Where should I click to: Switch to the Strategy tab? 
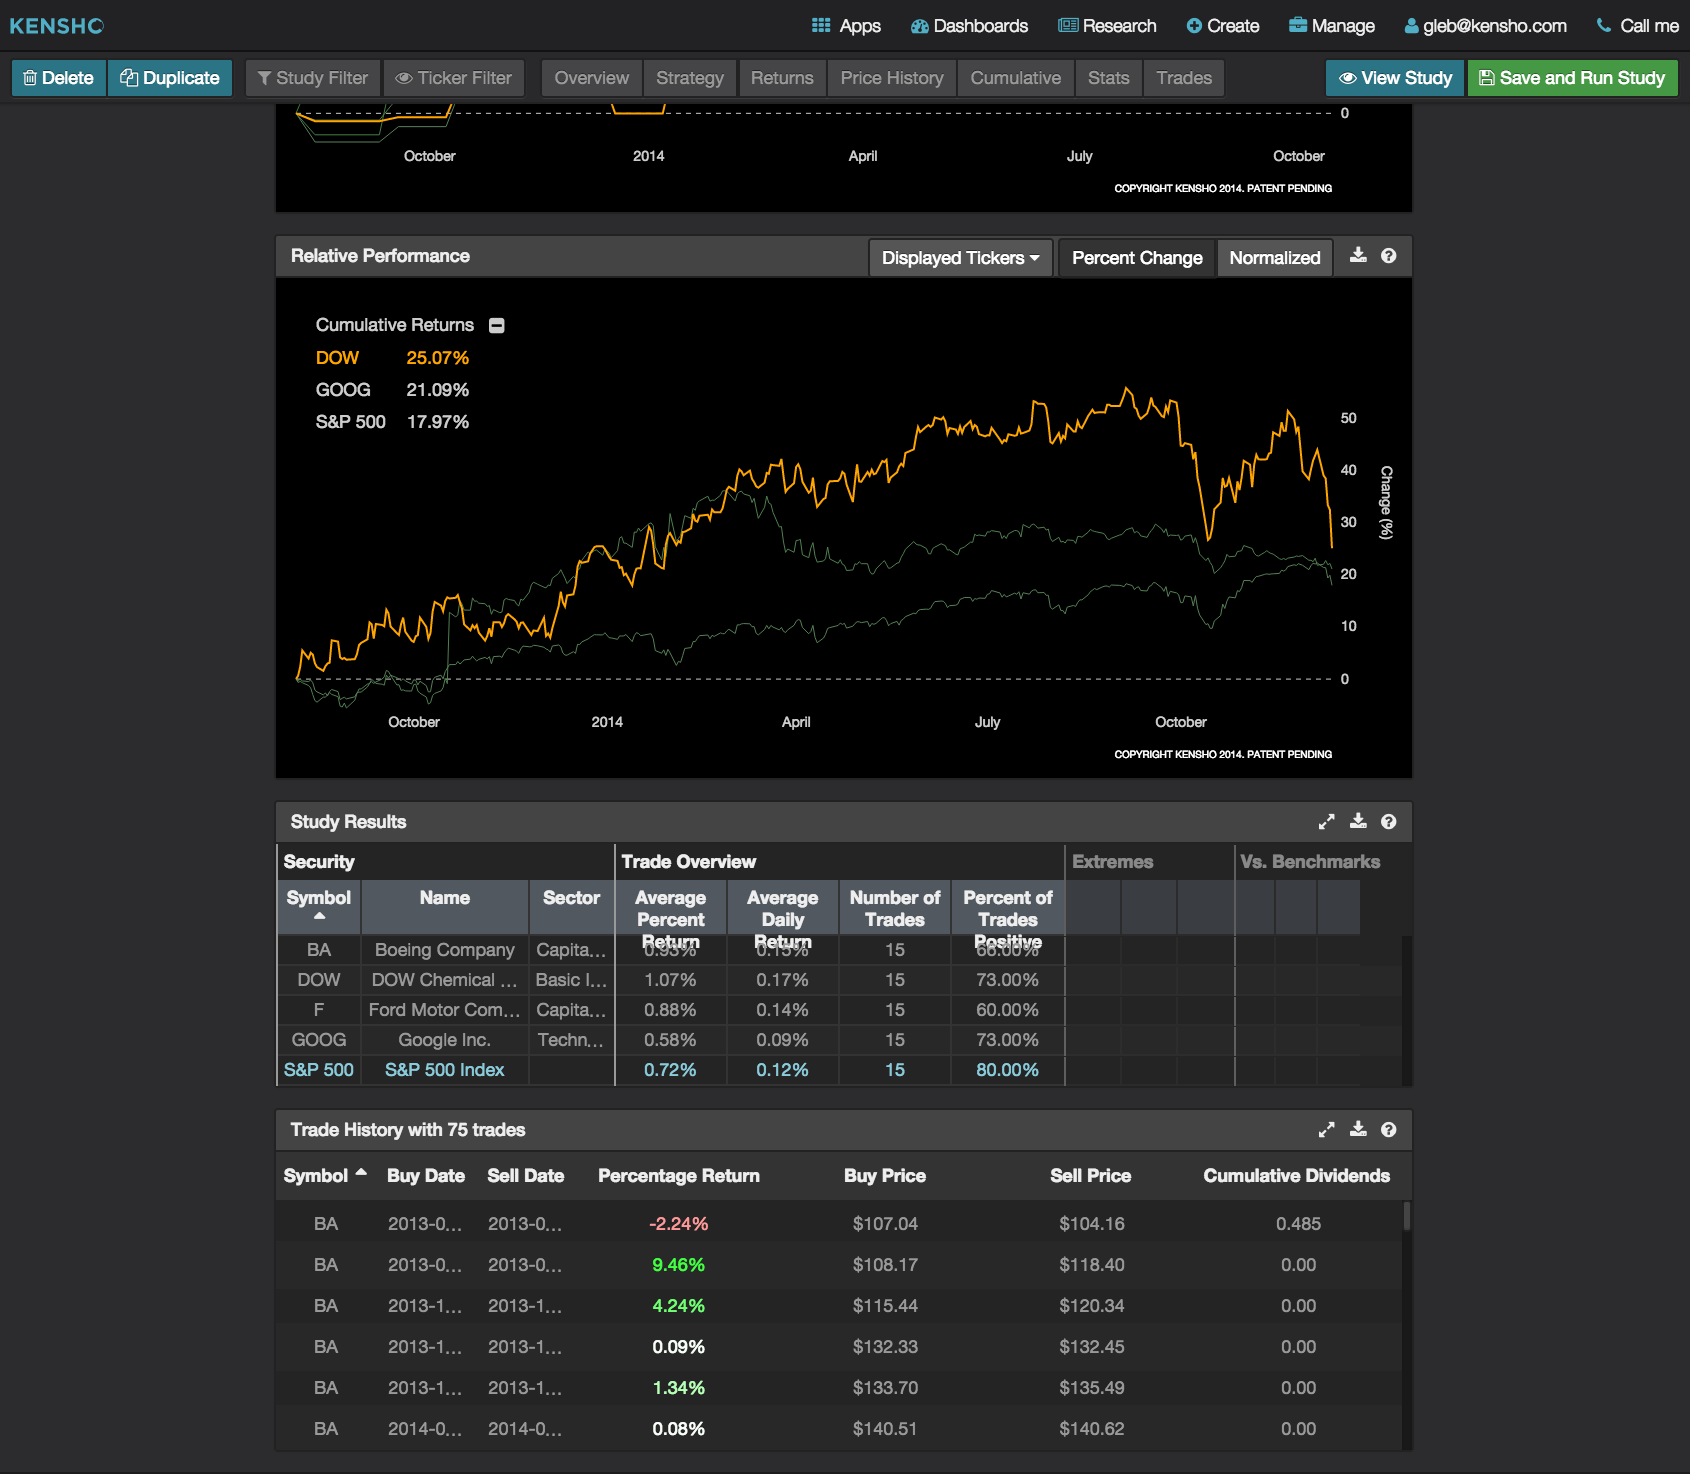pos(690,78)
